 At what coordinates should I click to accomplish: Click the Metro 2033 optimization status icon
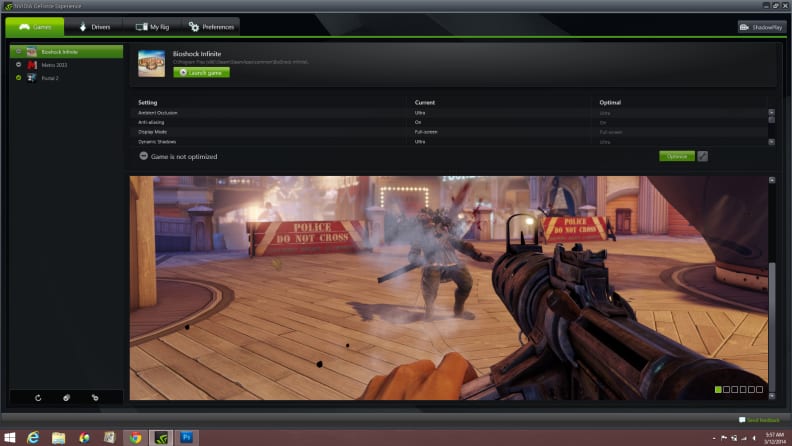point(19,65)
